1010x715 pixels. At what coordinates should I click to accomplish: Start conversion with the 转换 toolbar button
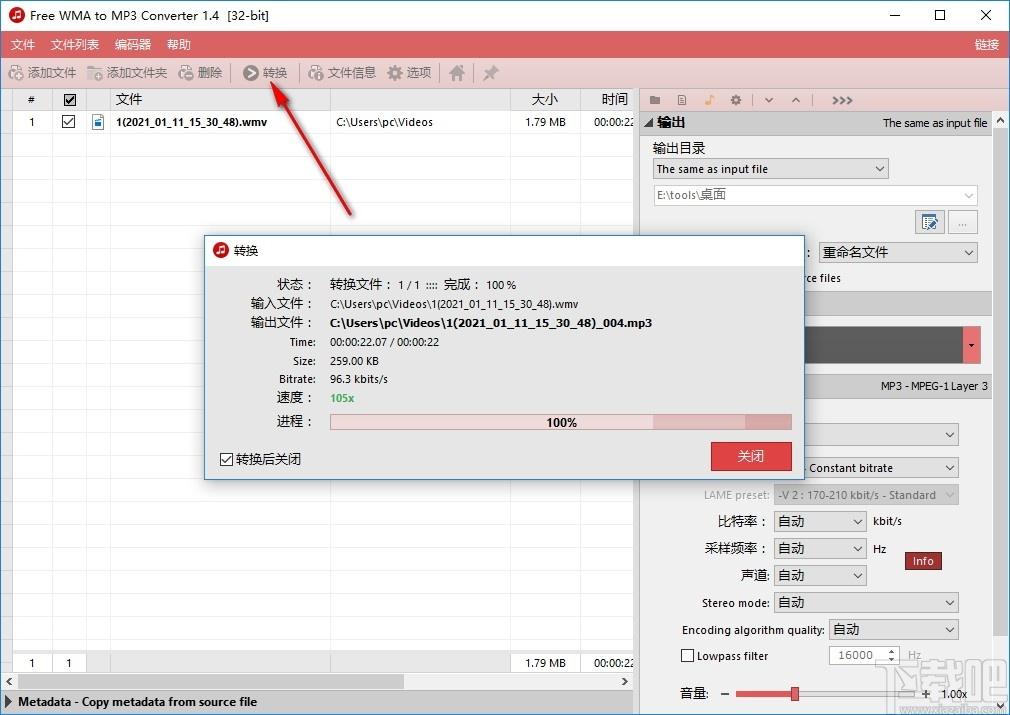265,73
